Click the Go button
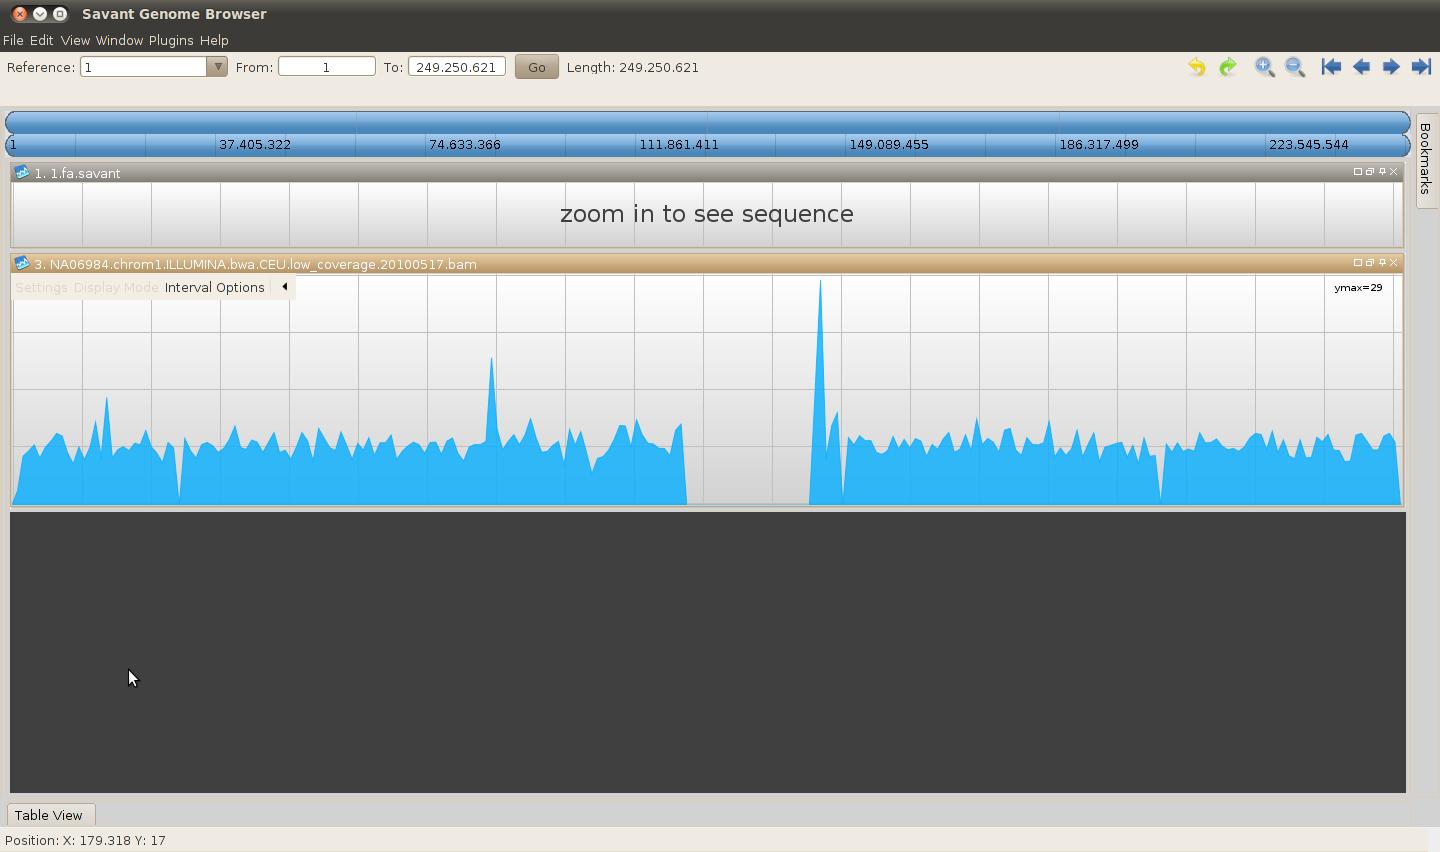The width and height of the screenshot is (1440, 852). click(x=536, y=67)
